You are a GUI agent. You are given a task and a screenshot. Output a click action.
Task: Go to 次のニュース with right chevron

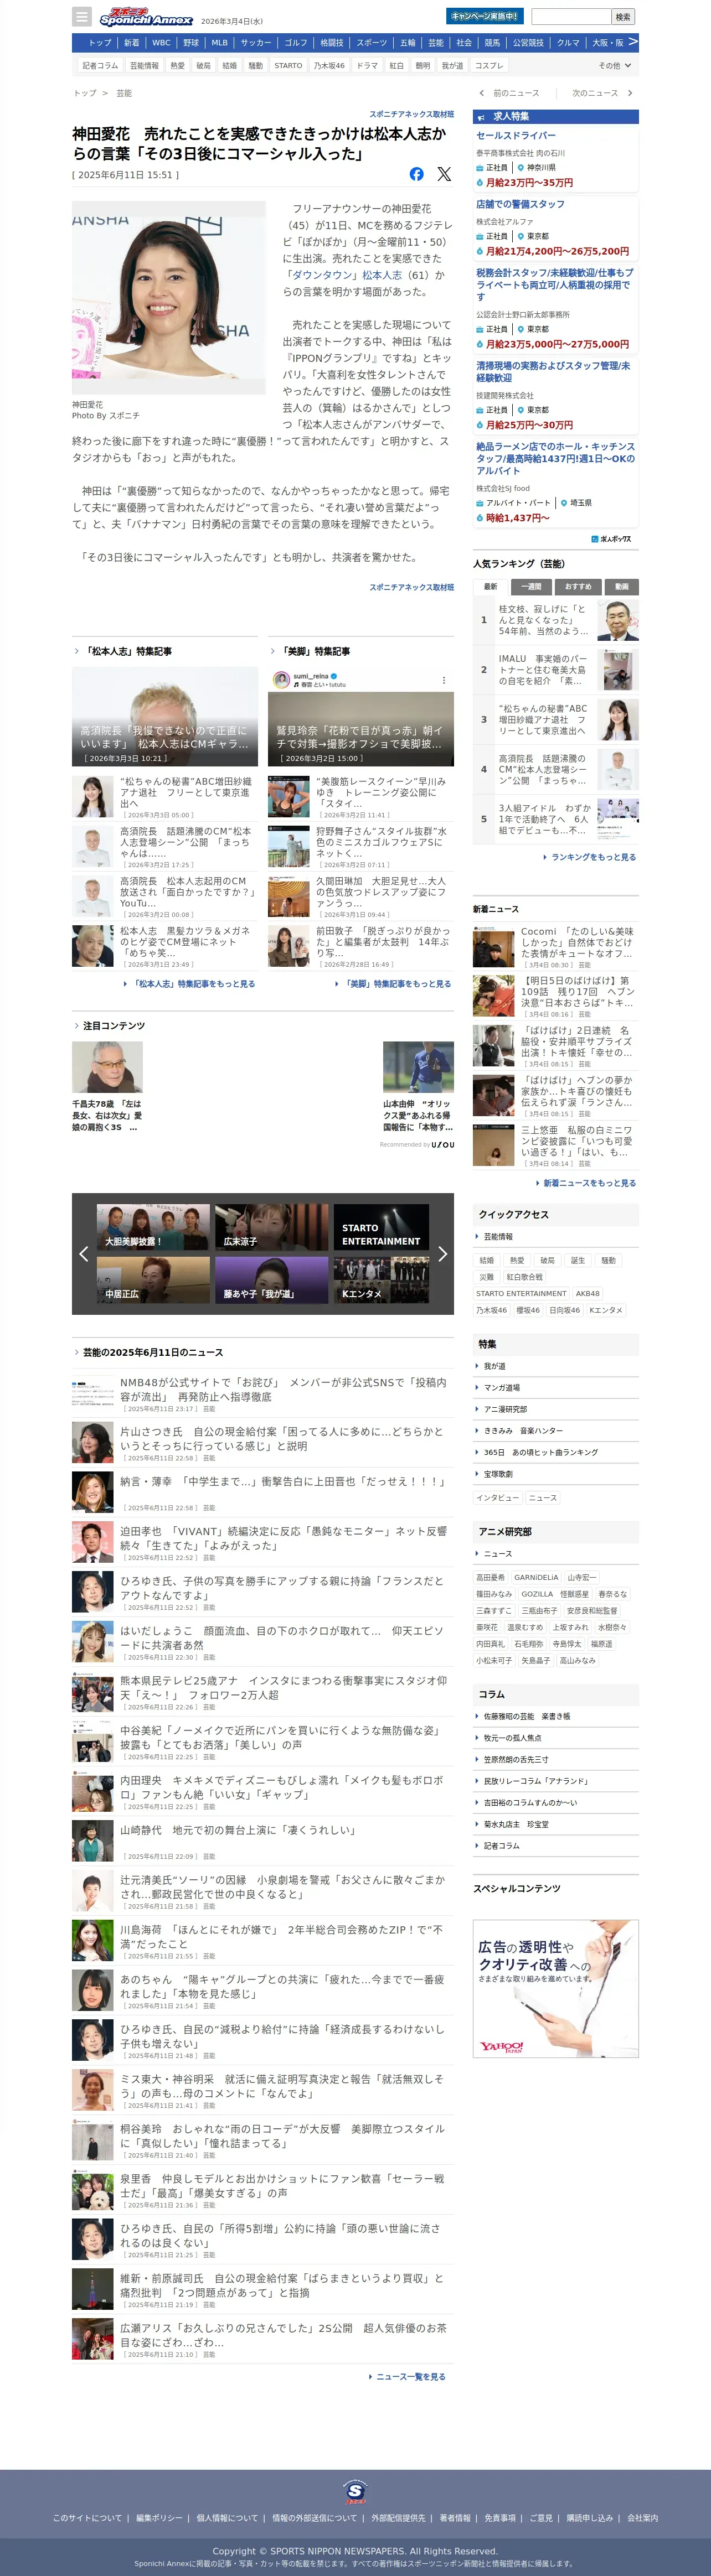(602, 93)
